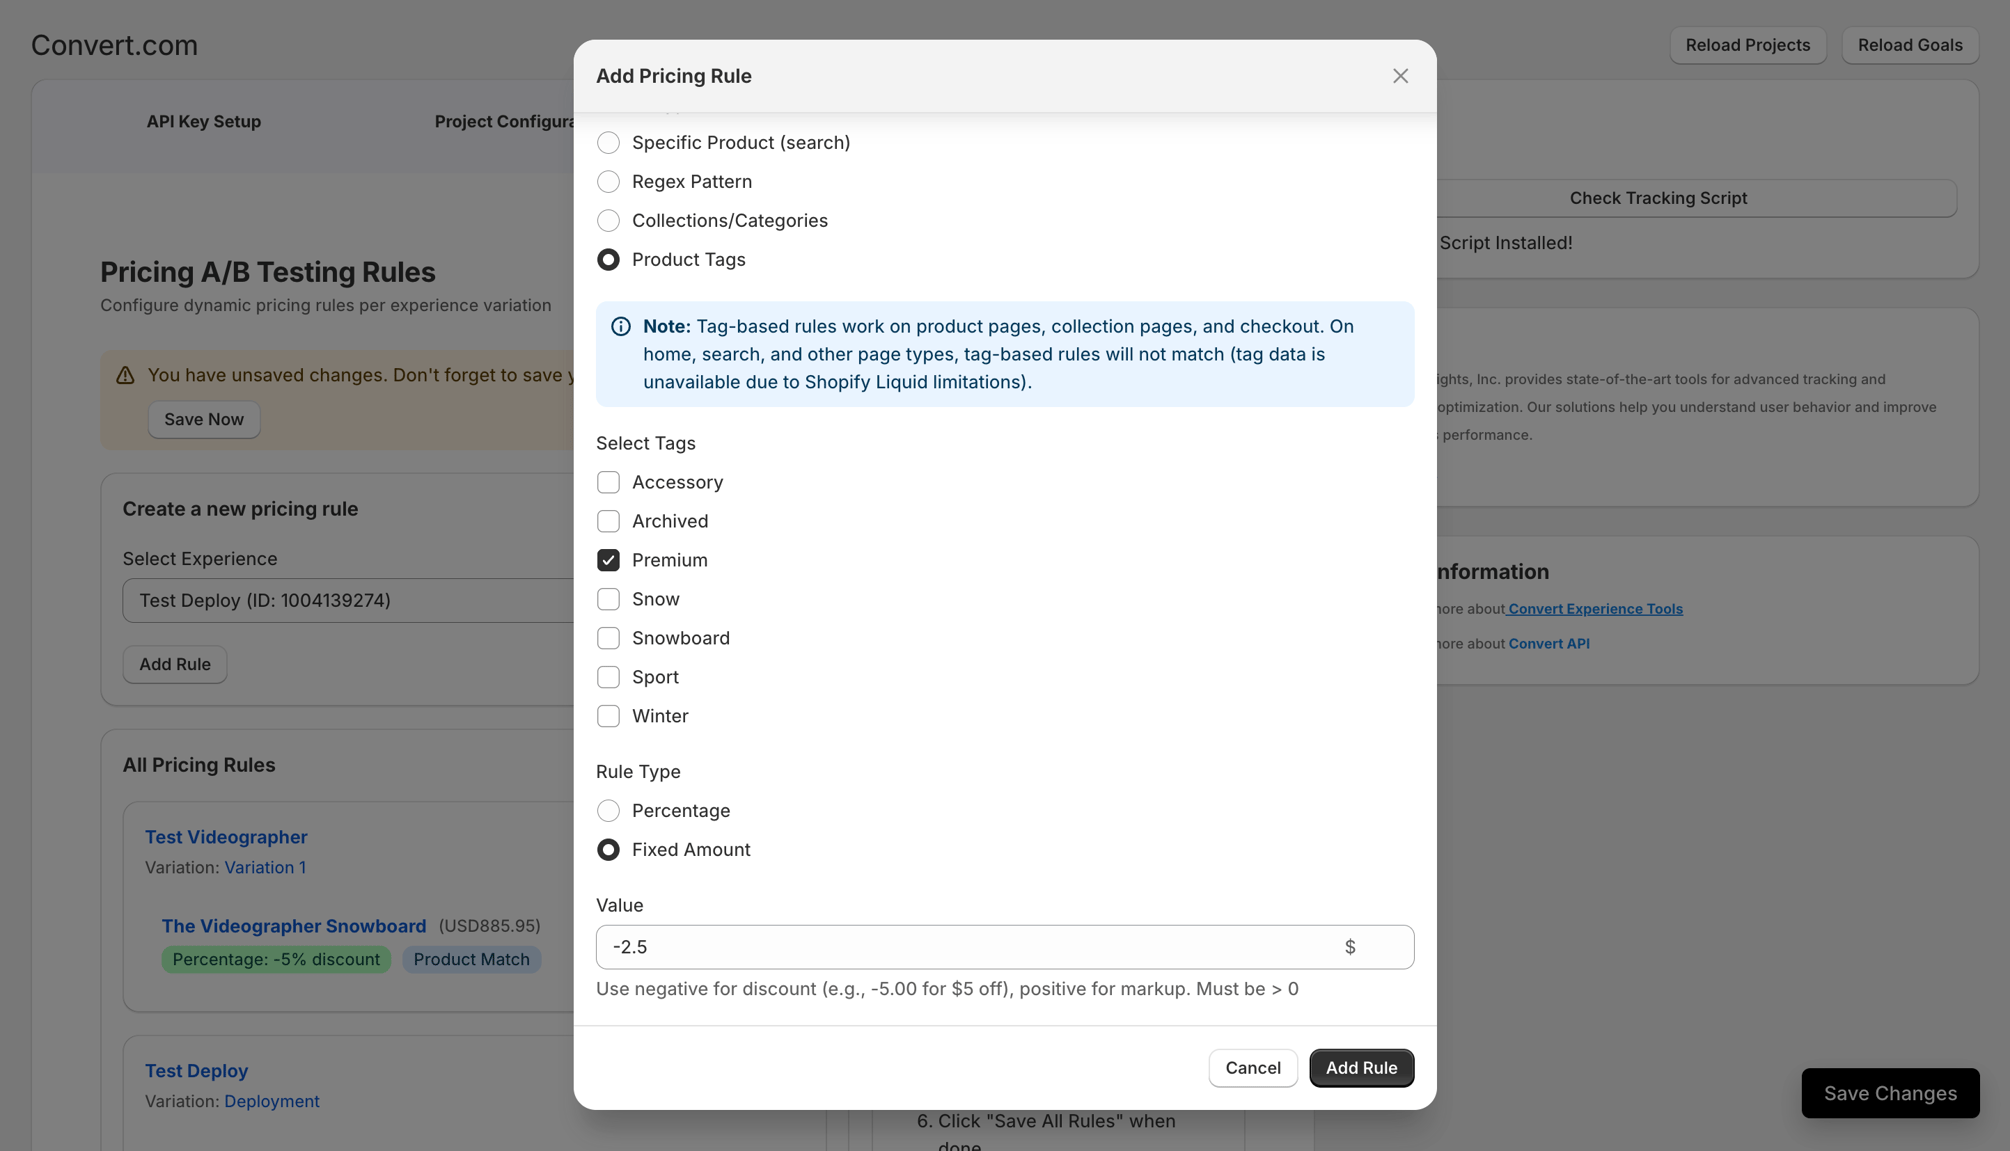Enable the Snow tag checkbox
This screenshot has width=2010, height=1151.
(608, 599)
